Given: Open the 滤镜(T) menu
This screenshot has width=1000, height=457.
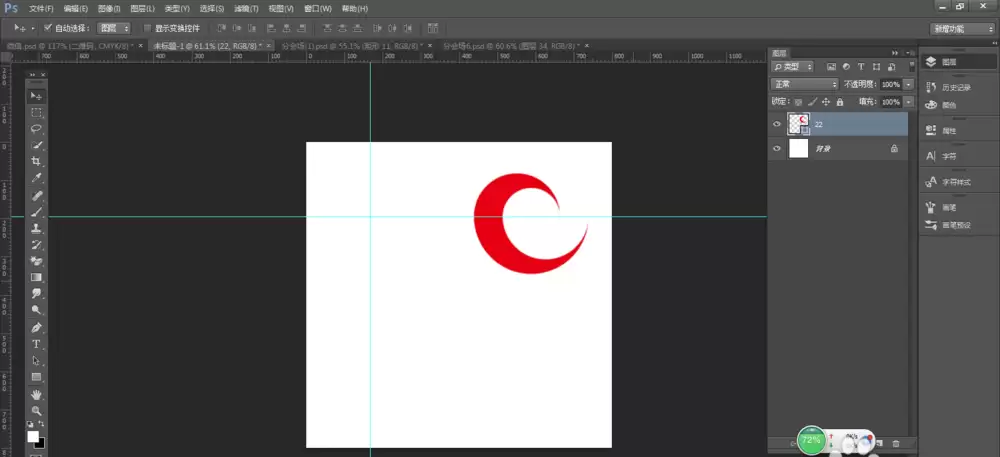Looking at the screenshot, I should click(x=246, y=9).
